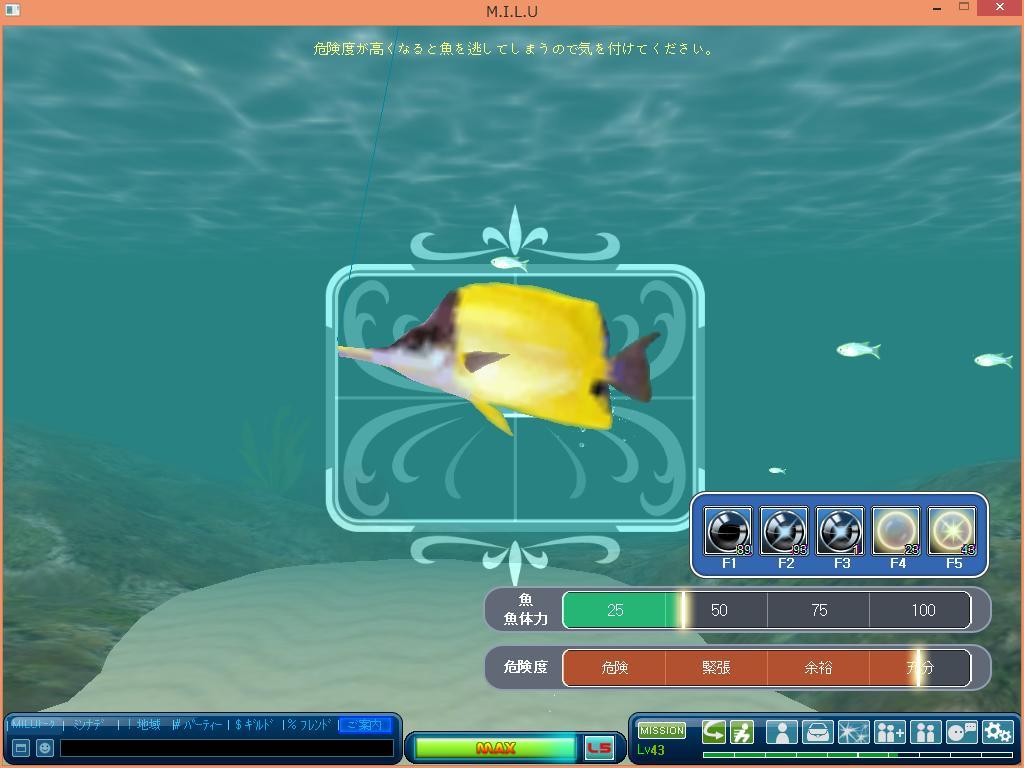The height and width of the screenshot is (768, 1024).
Task: Click into the chat input field
Action: (x=227, y=748)
